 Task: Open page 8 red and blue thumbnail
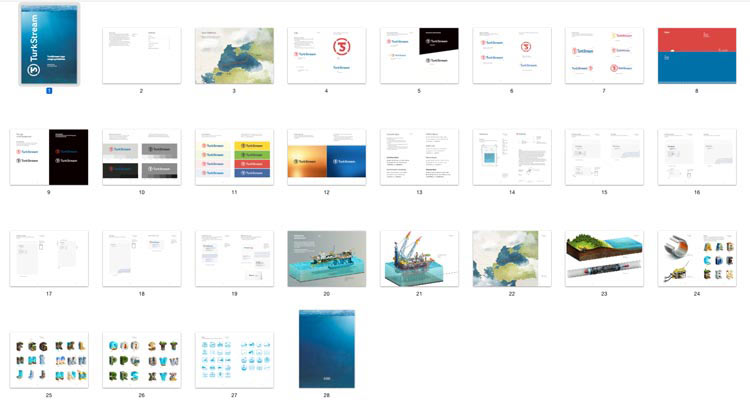coord(697,55)
